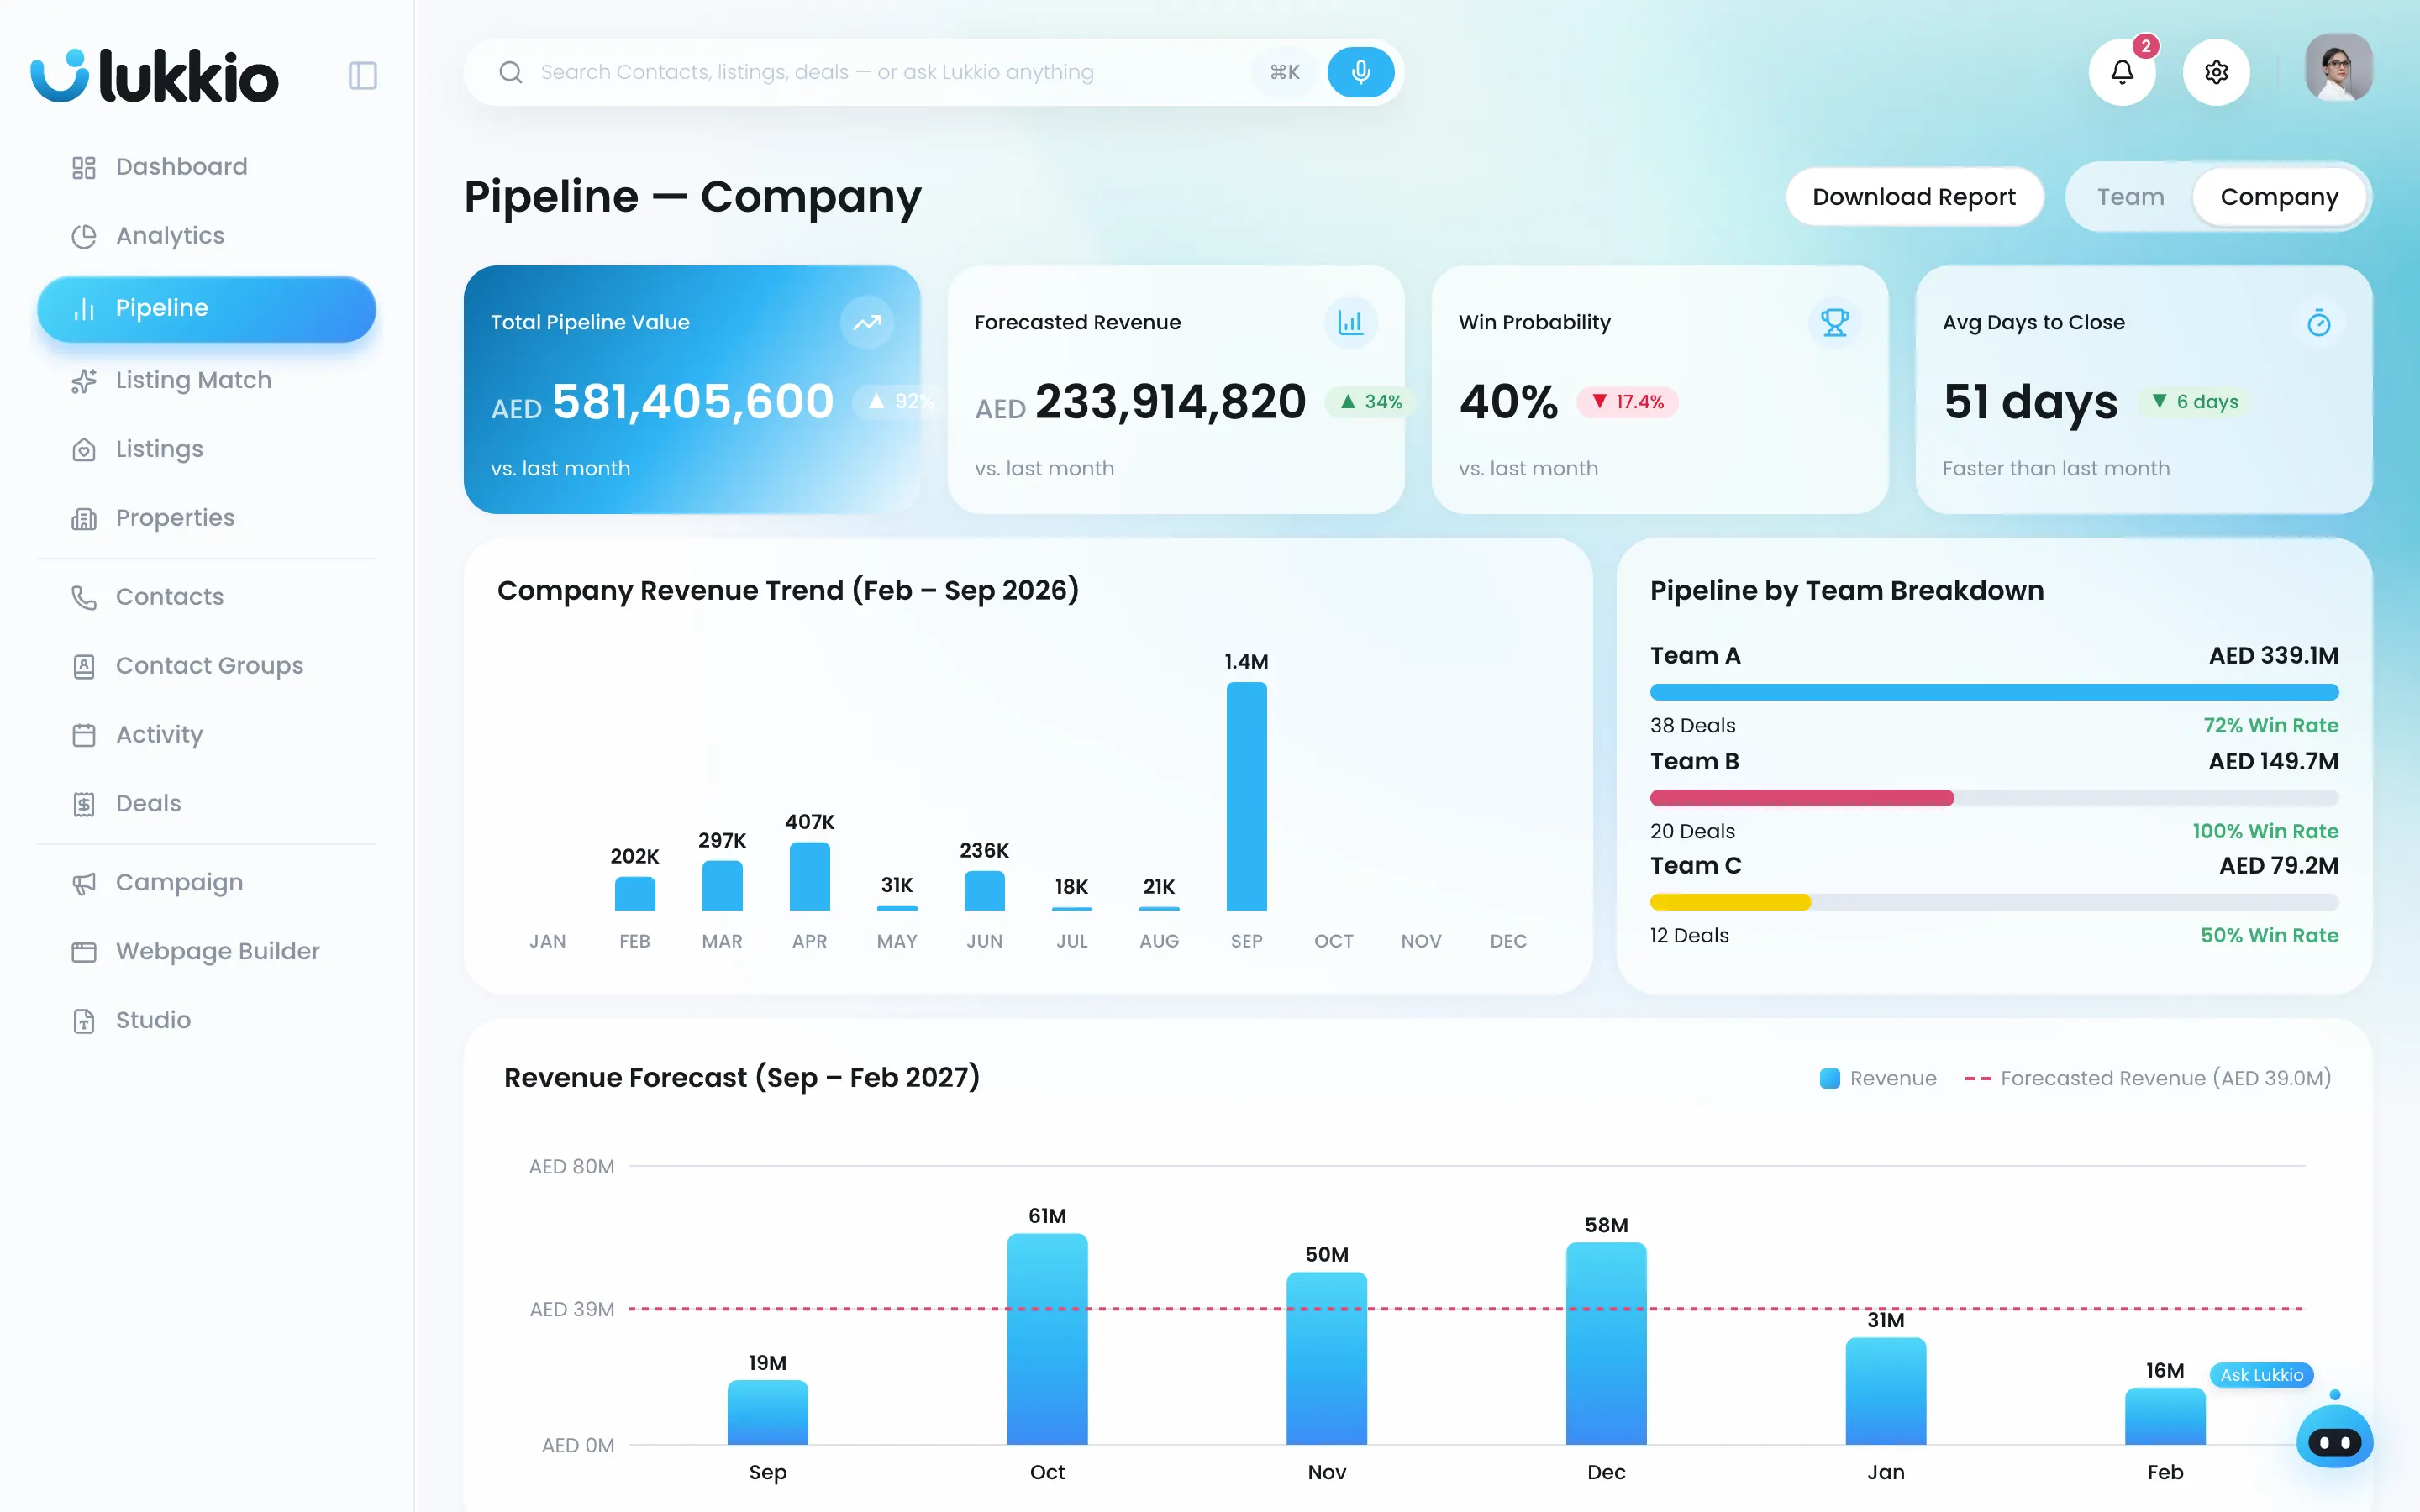Click the Properties building icon
This screenshot has height=1512, width=2420.
(x=84, y=519)
